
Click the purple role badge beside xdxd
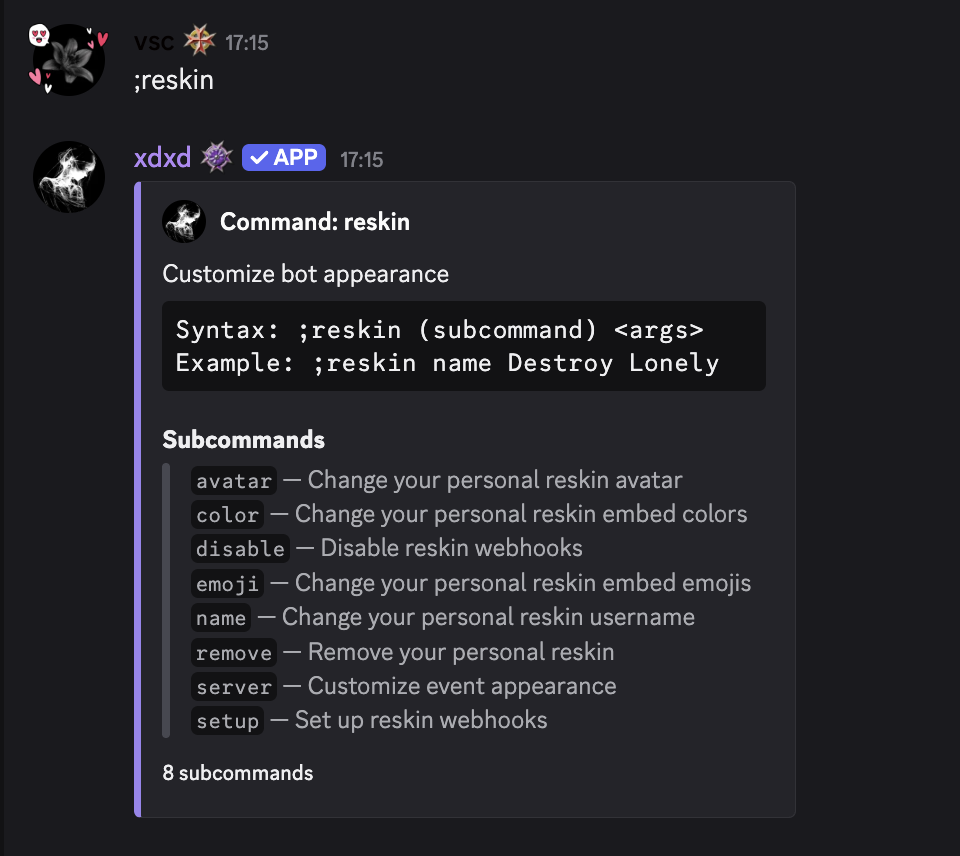click(x=216, y=158)
